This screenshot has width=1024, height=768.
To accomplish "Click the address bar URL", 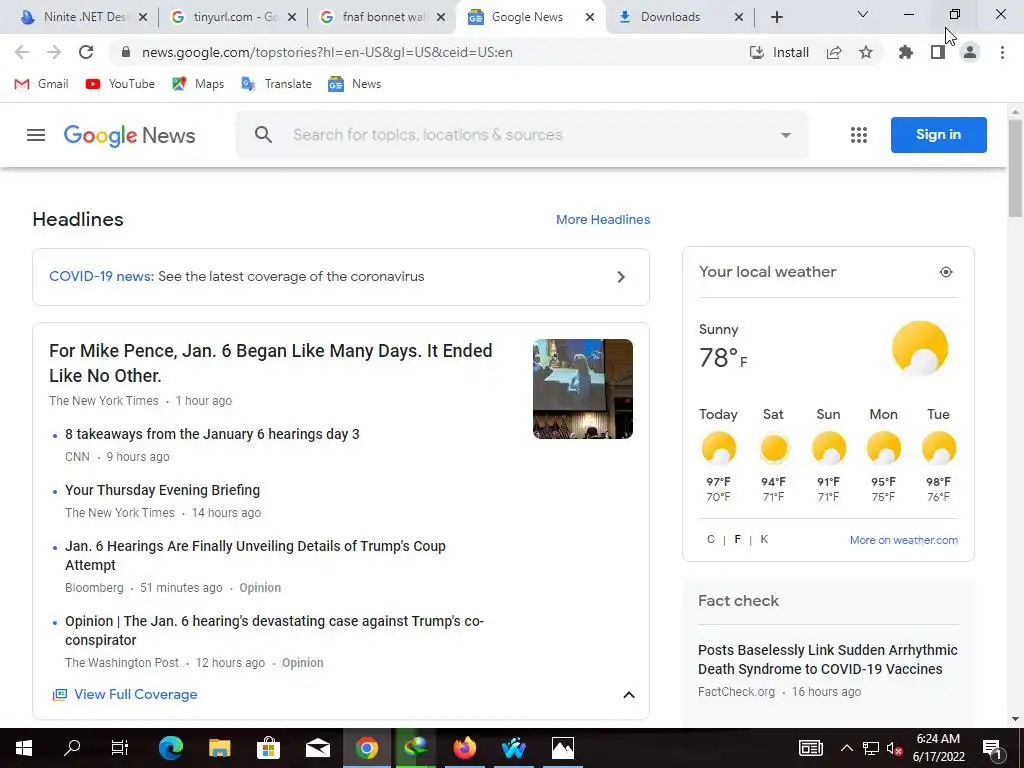I will point(327,52).
